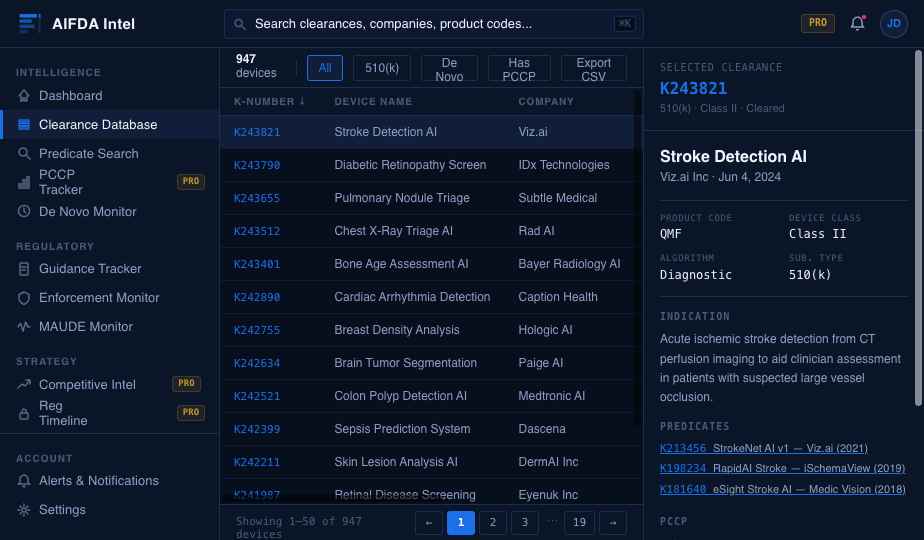Select the 510(k) filter

click(x=382, y=68)
